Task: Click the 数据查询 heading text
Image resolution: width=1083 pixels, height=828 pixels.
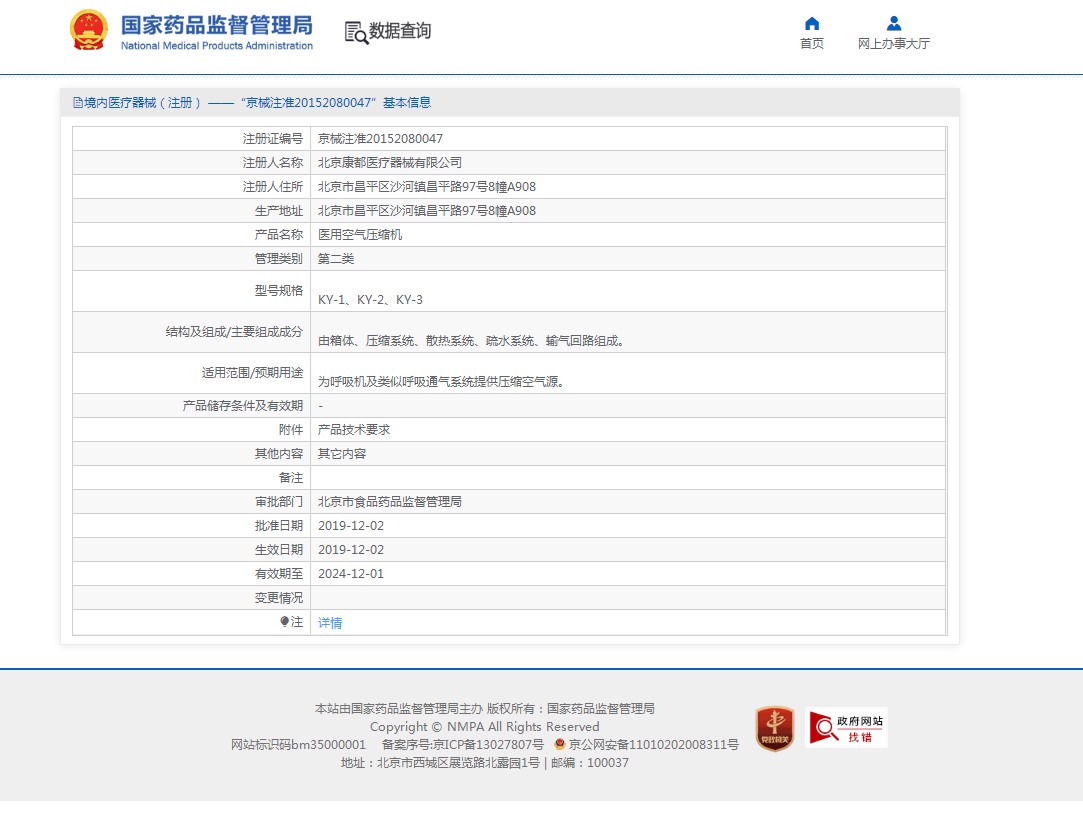Action: [400, 30]
